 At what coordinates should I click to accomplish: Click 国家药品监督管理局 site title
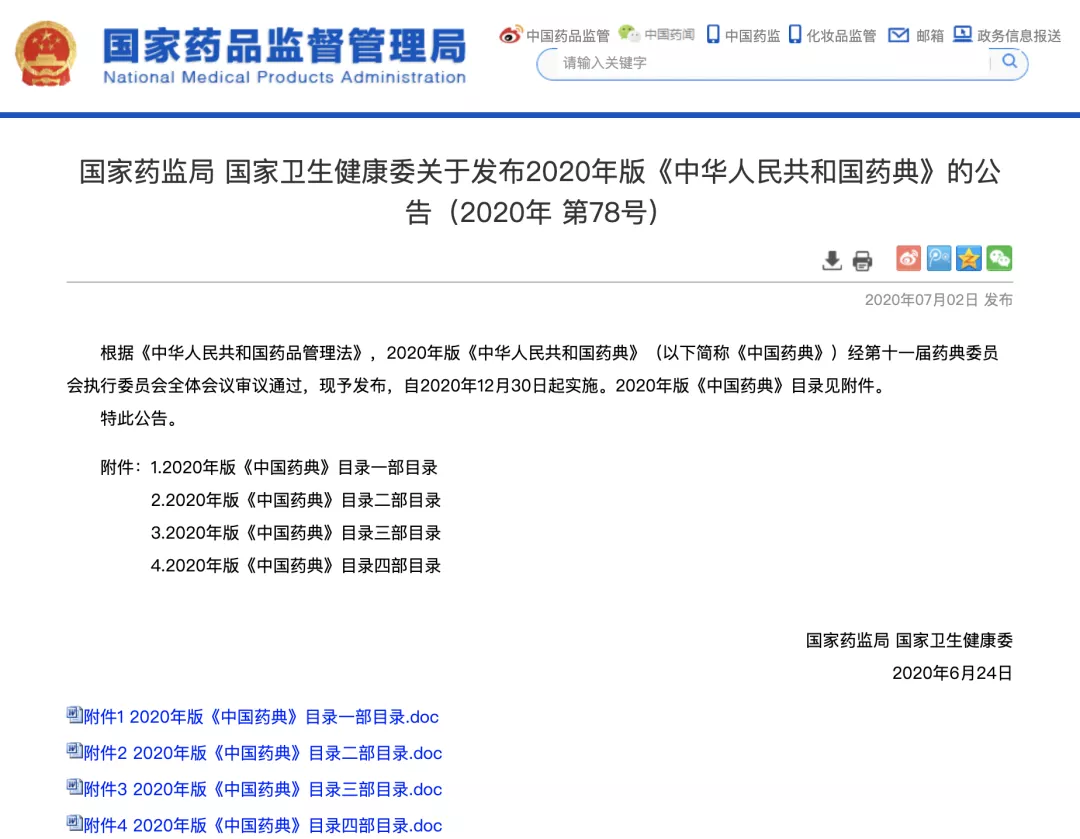pyautogui.click(x=284, y=46)
